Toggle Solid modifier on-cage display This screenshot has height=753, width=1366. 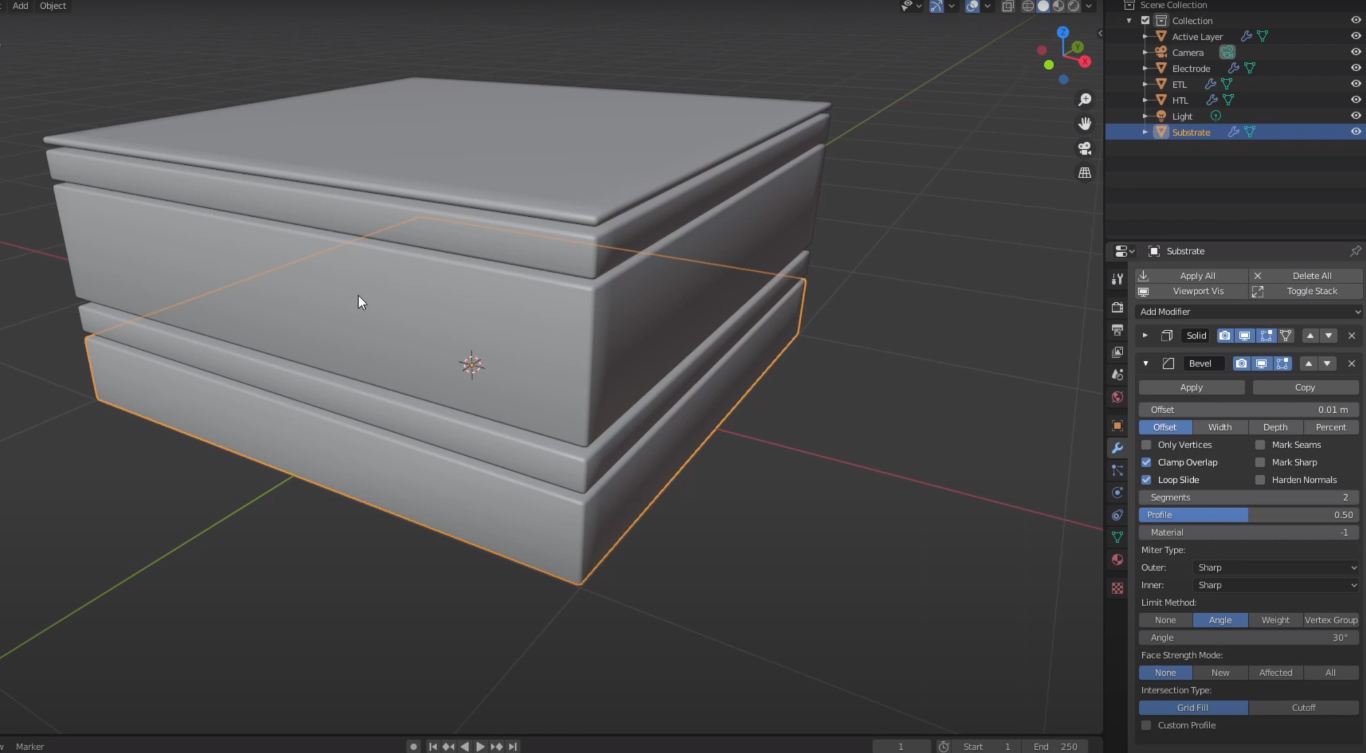pyautogui.click(x=1286, y=336)
